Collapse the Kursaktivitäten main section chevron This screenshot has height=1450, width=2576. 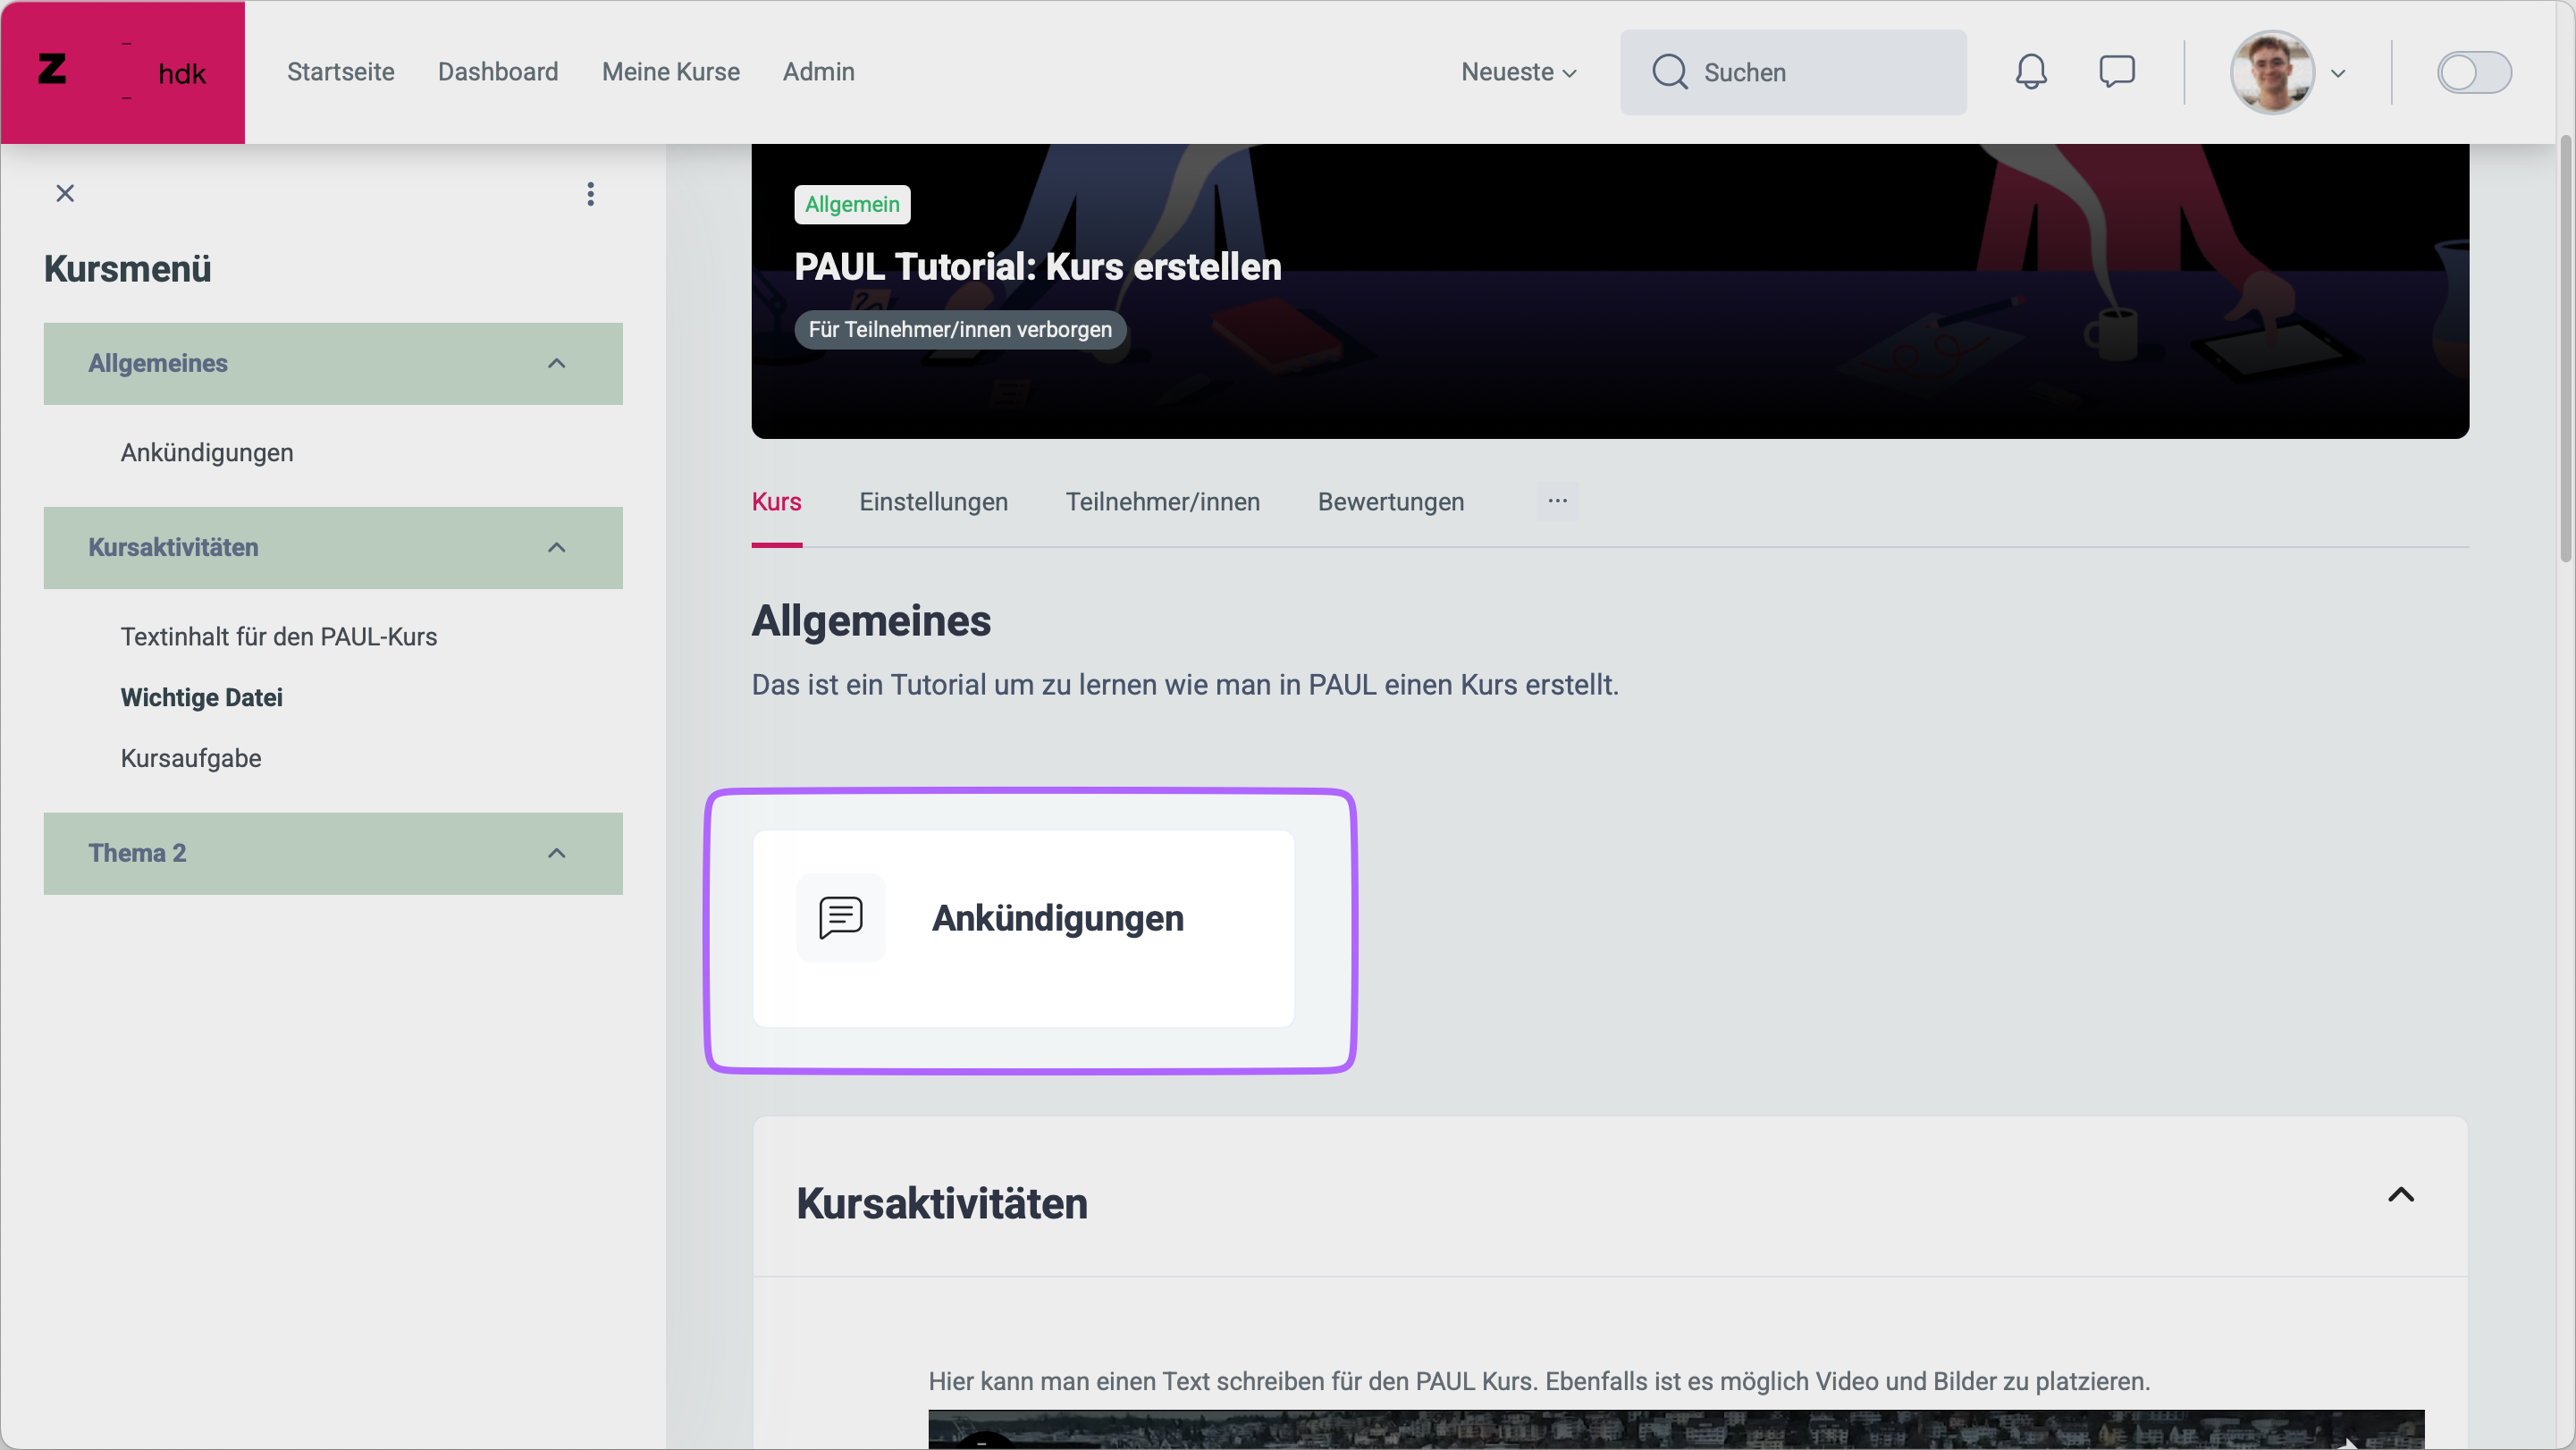tap(2400, 1195)
